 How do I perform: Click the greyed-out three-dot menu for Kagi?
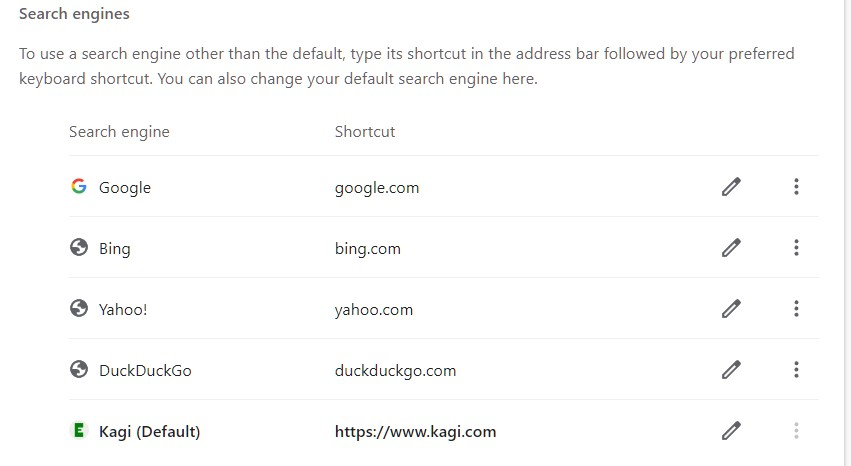[796, 431]
